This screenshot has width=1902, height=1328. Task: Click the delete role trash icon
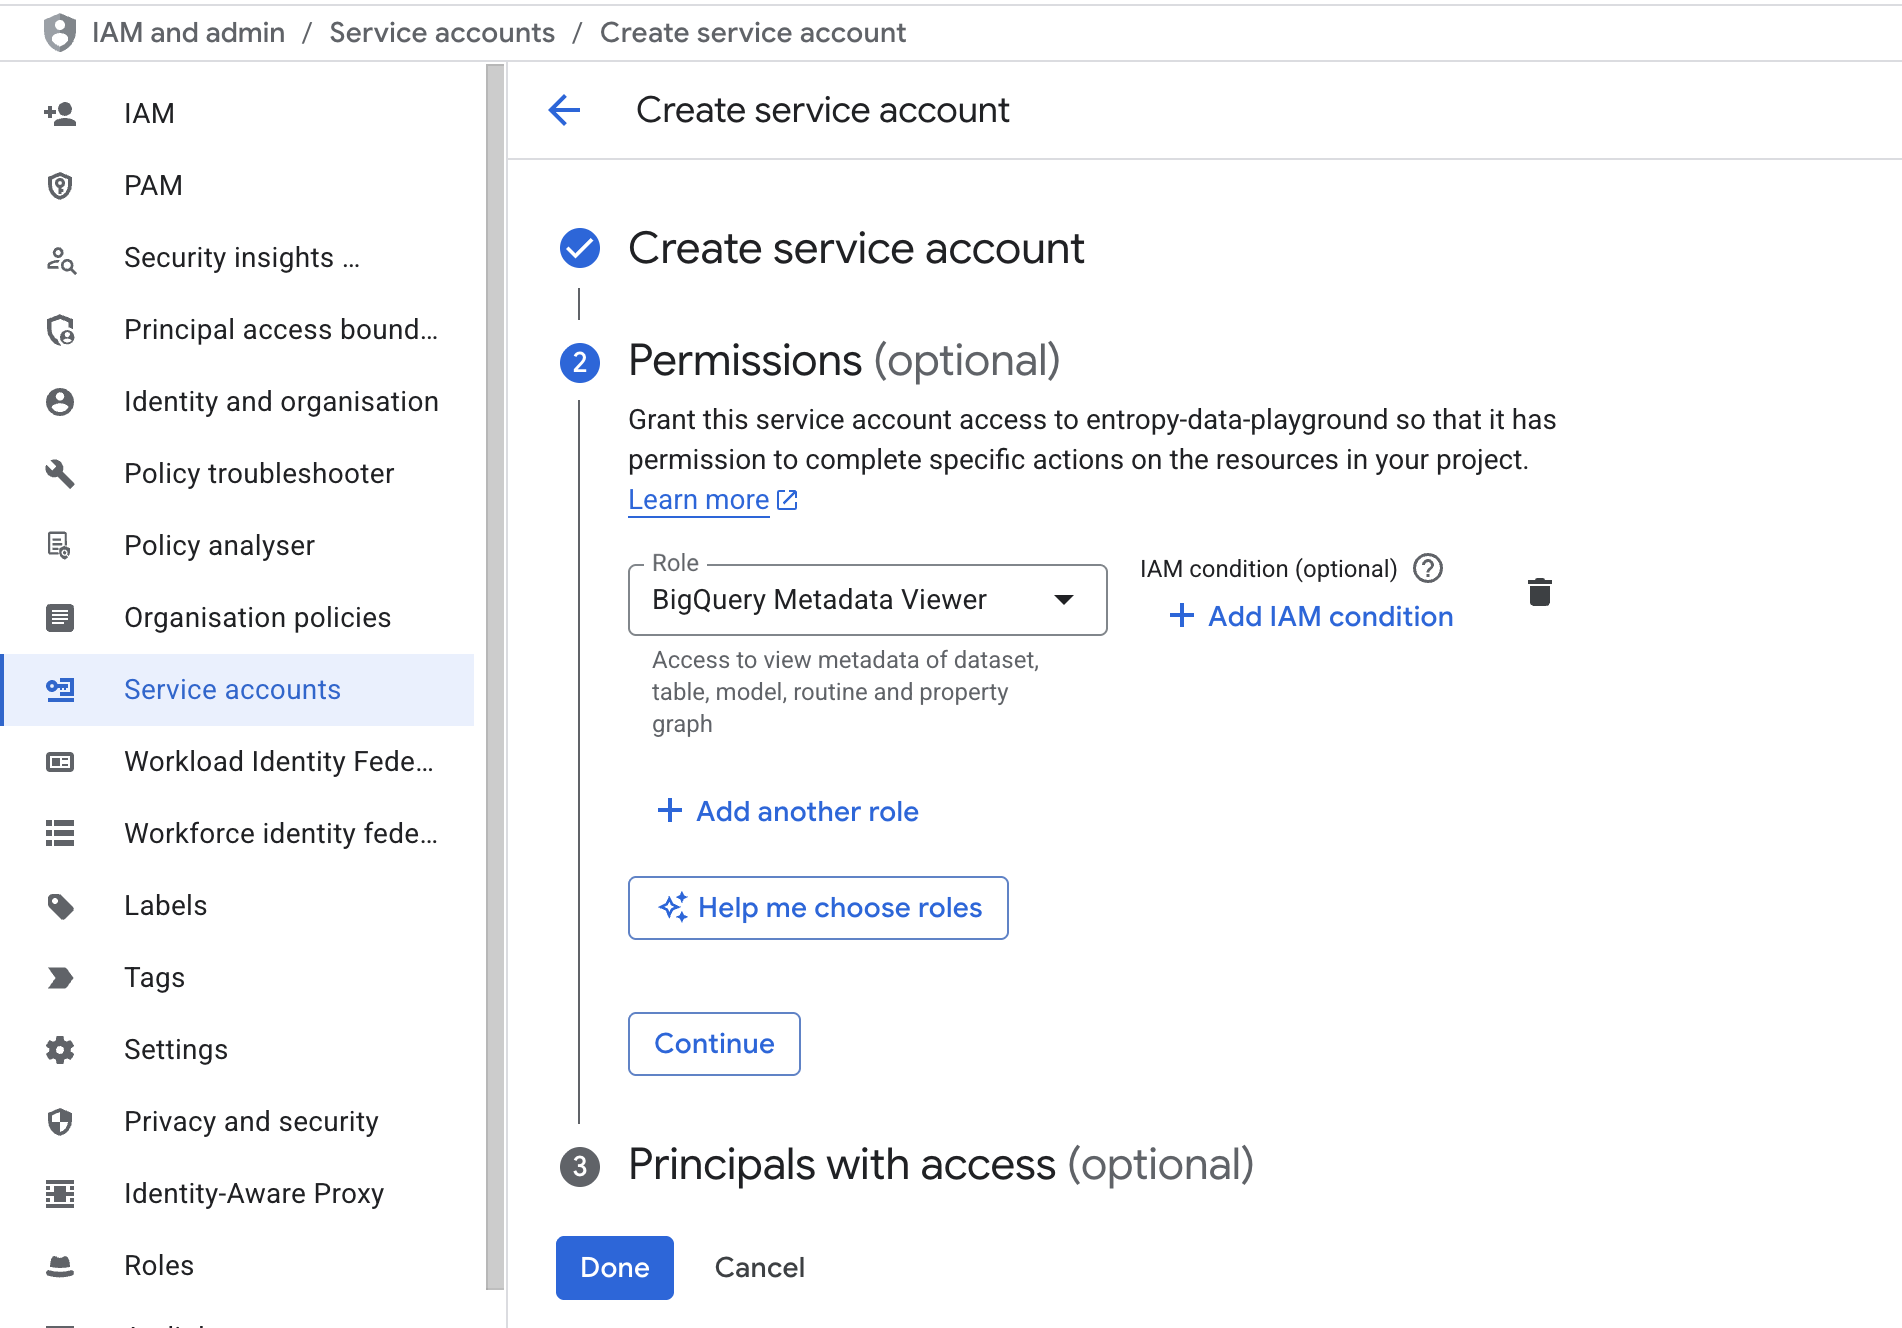tap(1540, 592)
